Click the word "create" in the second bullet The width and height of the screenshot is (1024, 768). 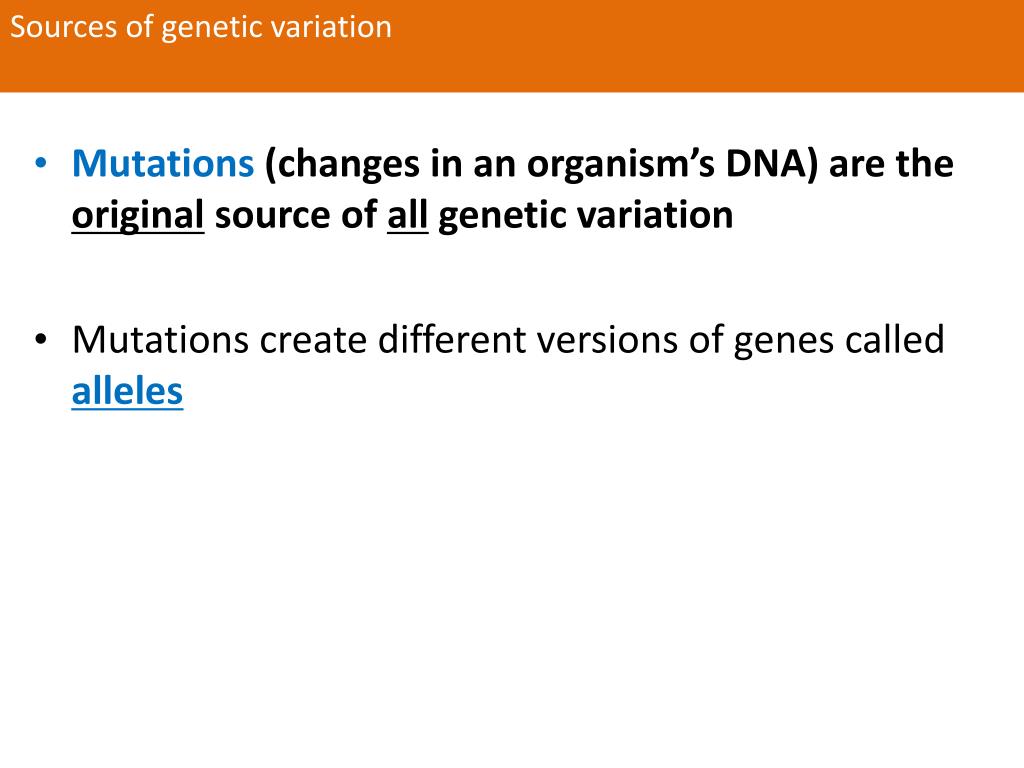coord(313,342)
